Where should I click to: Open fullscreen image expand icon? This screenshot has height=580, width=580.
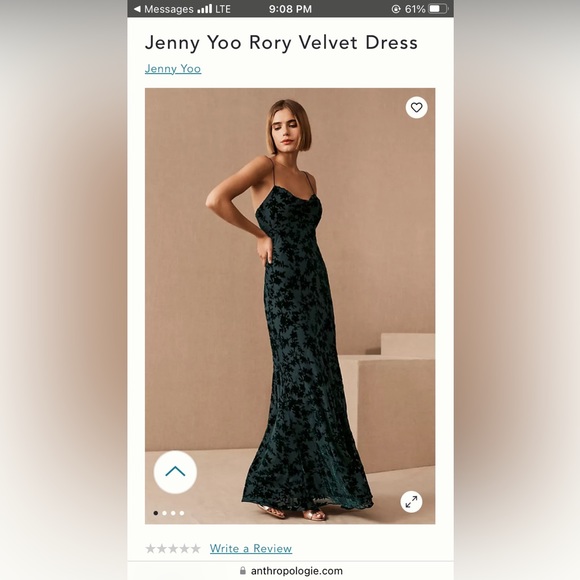[x=411, y=502]
